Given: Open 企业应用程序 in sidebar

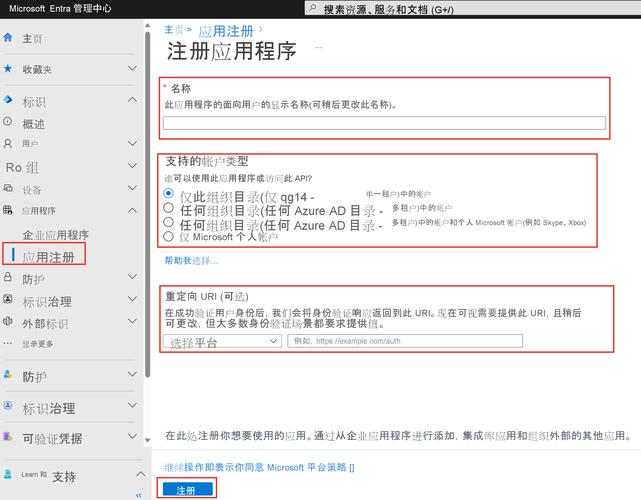Looking at the screenshot, I should point(56,235).
